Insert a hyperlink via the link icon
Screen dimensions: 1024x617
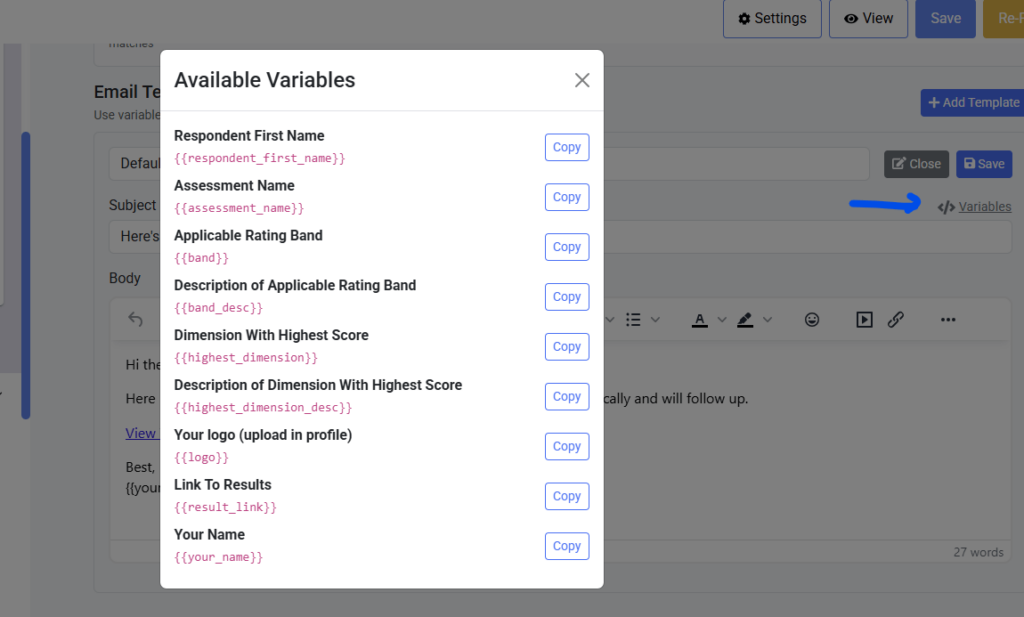click(x=896, y=319)
